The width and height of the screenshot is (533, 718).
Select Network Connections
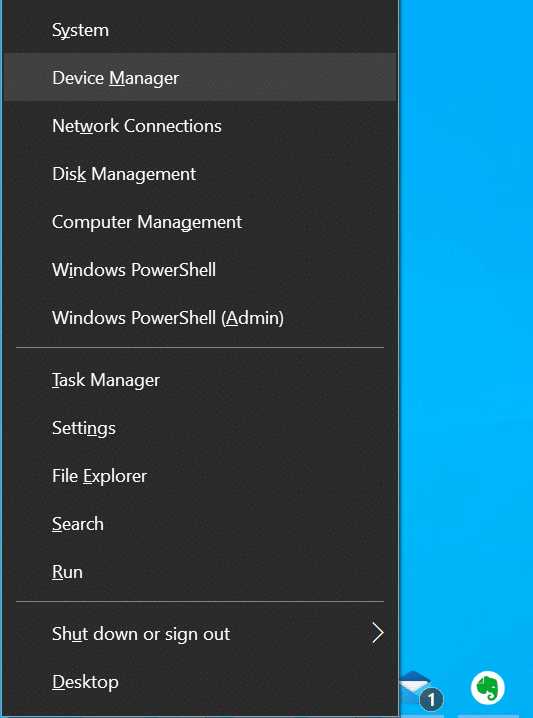pos(200,125)
